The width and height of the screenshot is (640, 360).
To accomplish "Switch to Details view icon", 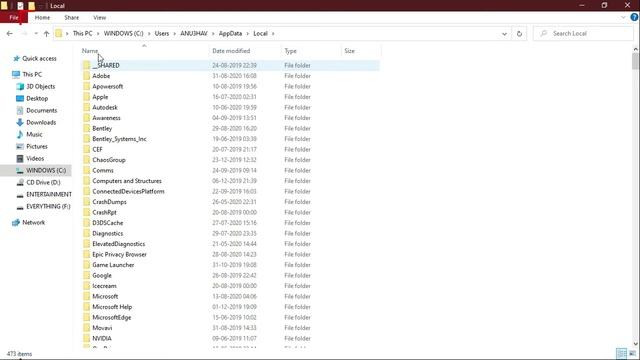I will pos(621,353).
